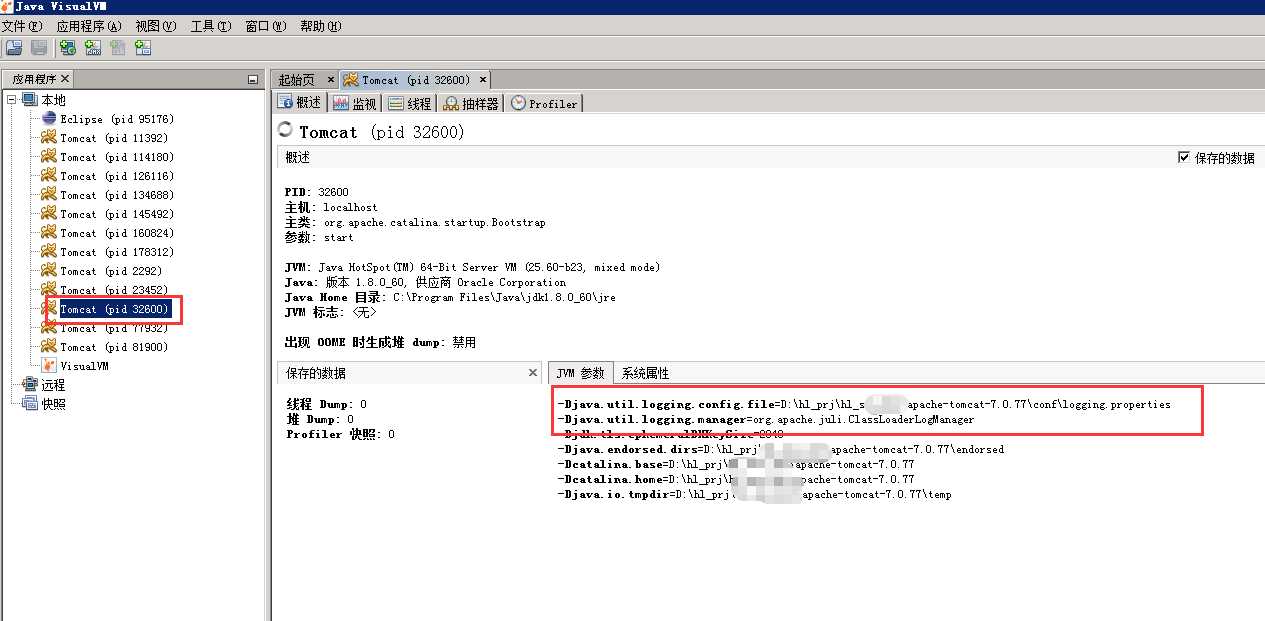Image resolution: width=1265 pixels, height=621 pixels.
Task: Close the 应用程序 panel tab
Action: pos(65,78)
